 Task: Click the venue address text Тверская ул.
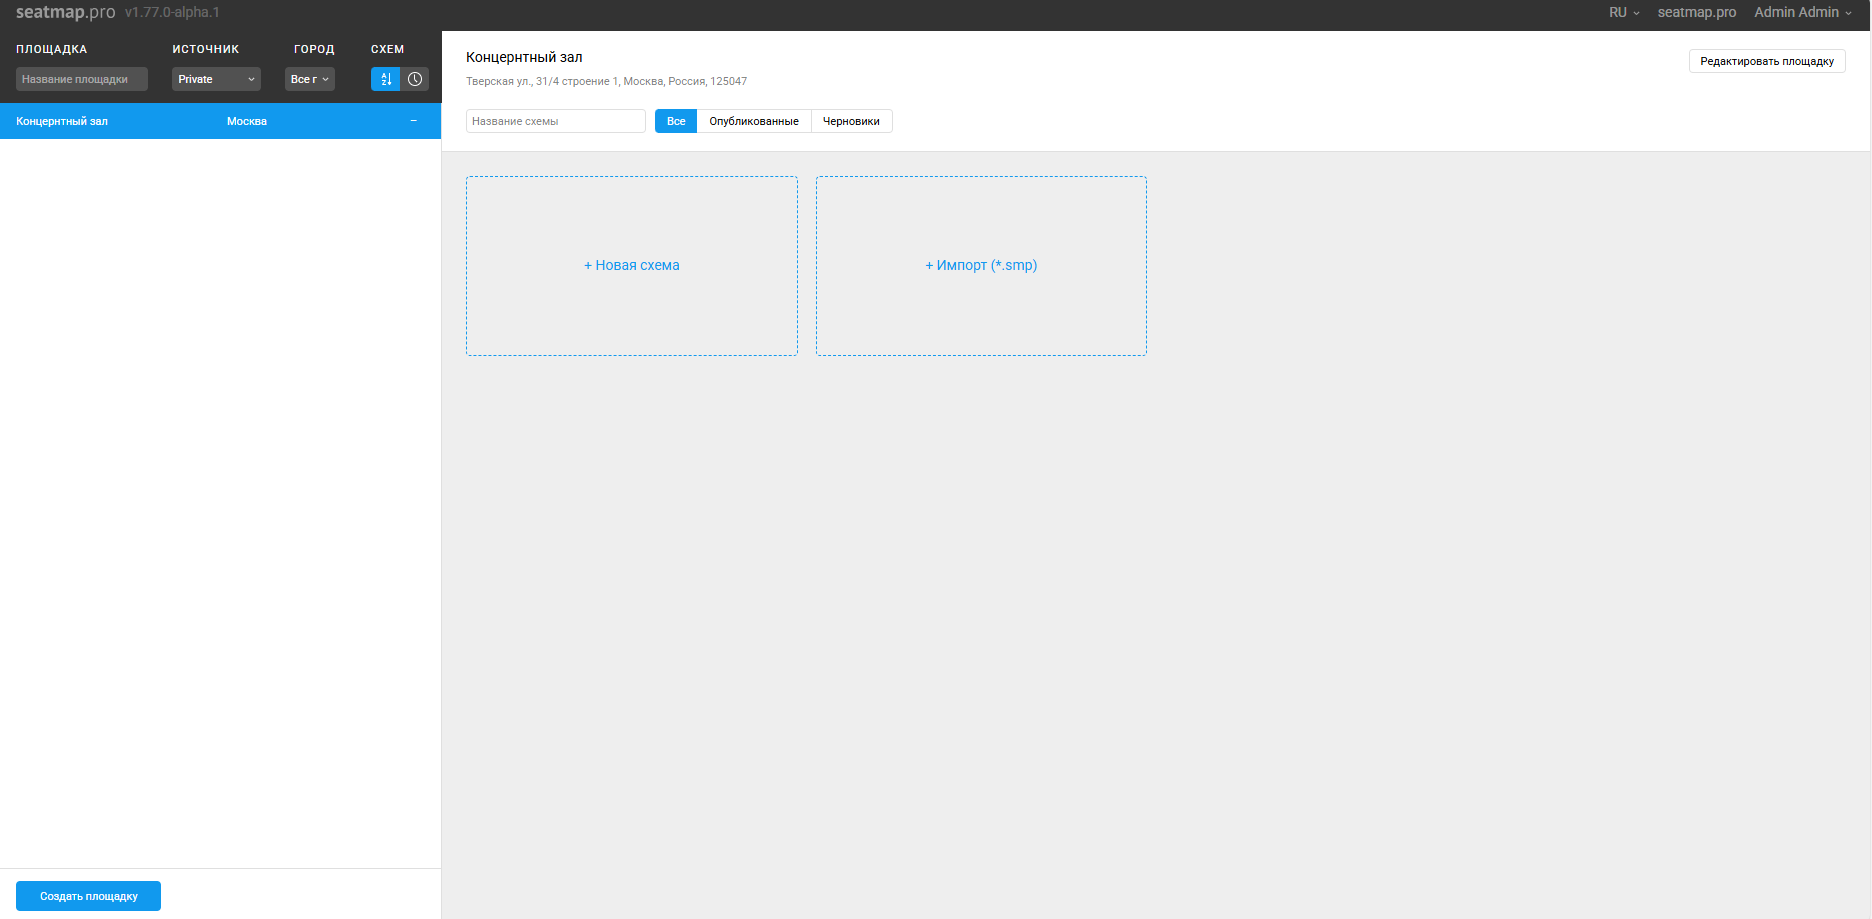[606, 81]
